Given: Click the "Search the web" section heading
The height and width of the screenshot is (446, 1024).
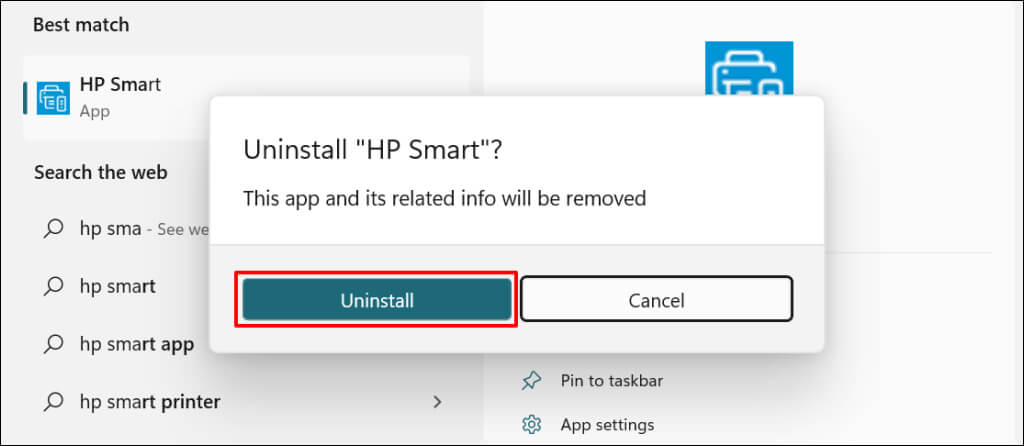Looking at the screenshot, I should pyautogui.click(x=100, y=172).
